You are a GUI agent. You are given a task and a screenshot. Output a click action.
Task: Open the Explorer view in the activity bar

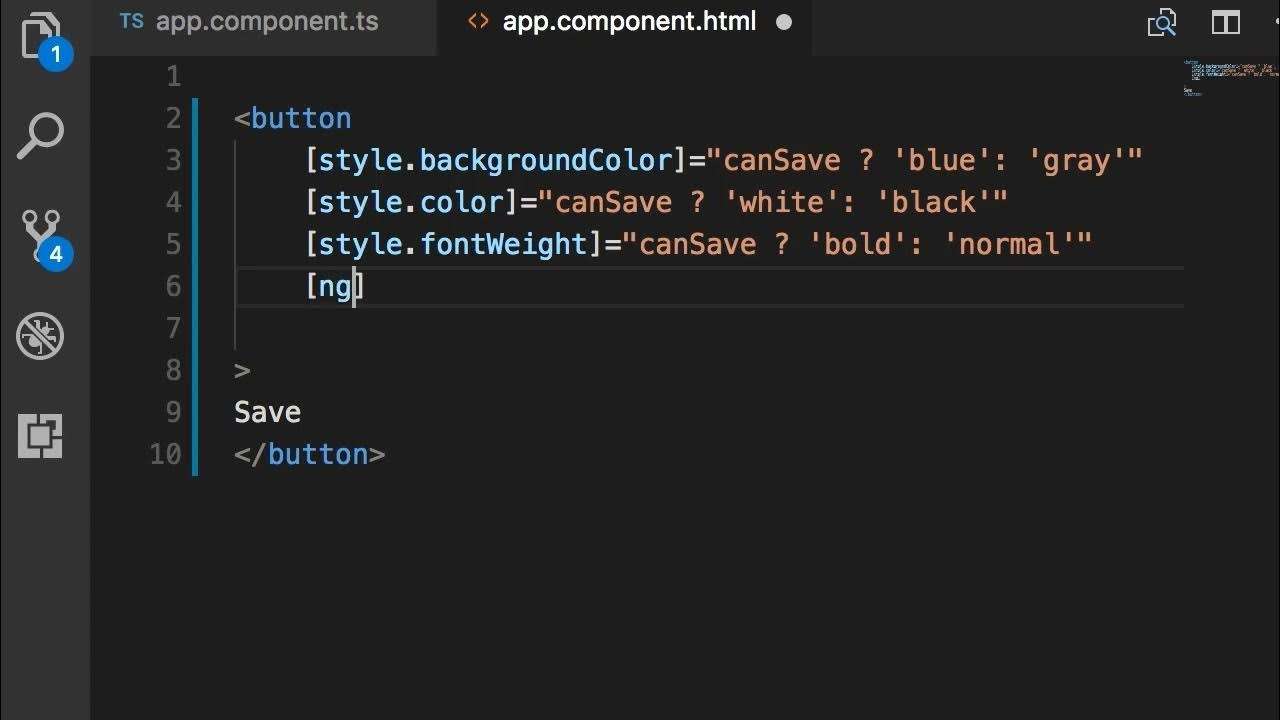point(40,36)
